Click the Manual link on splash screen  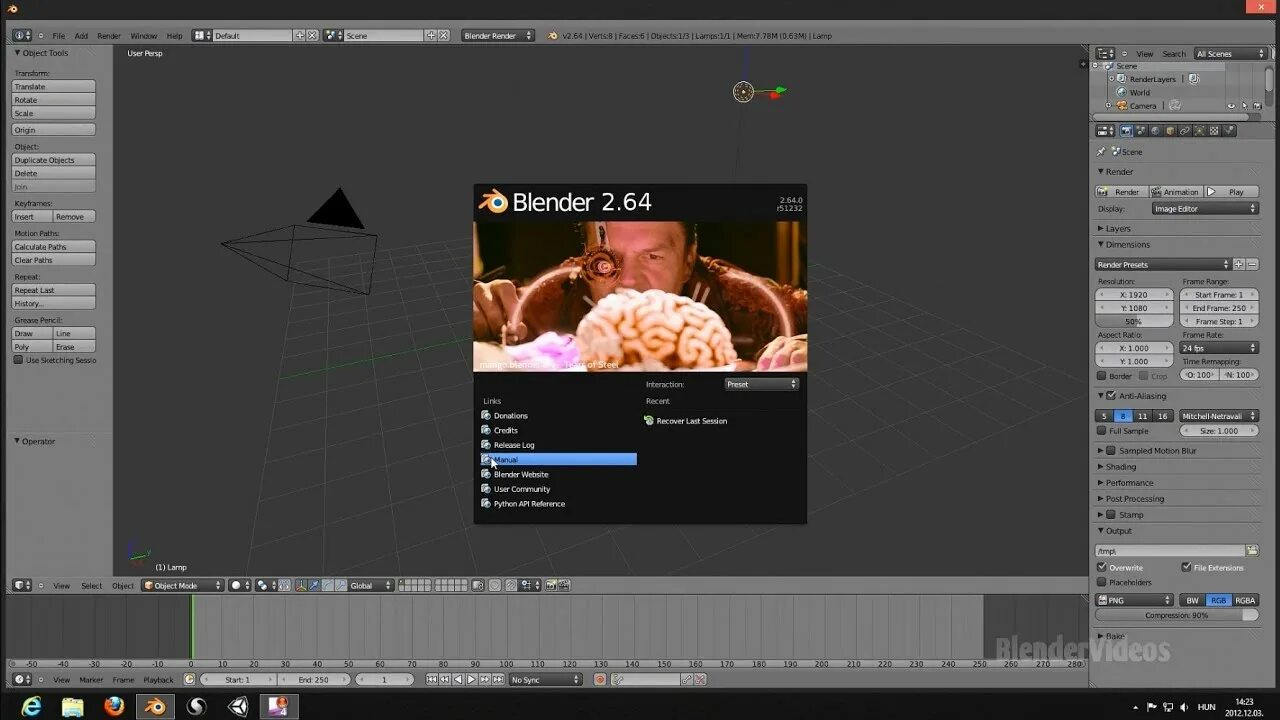tap(559, 459)
